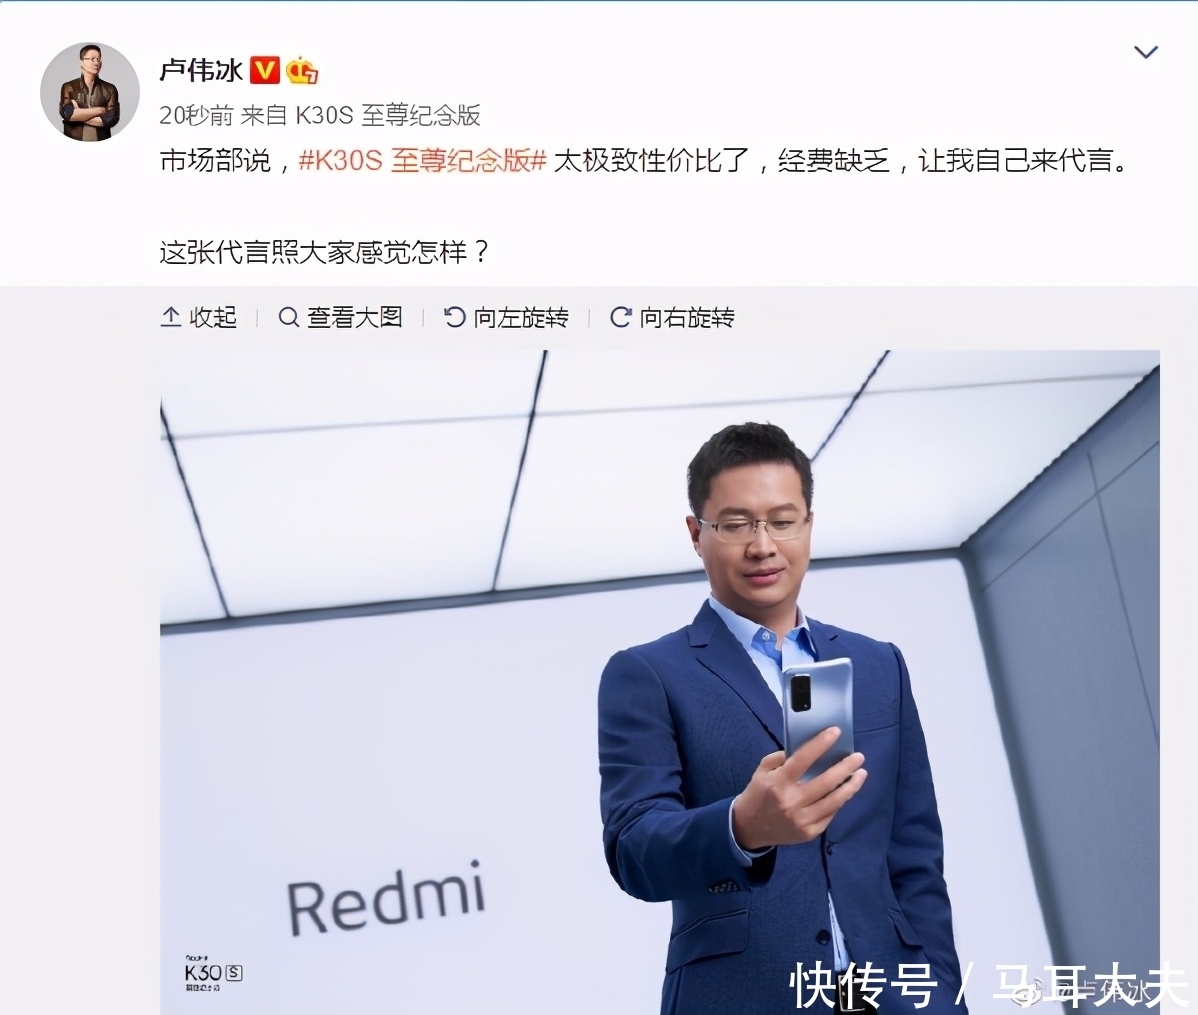This screenshot has height=1015, width=1198.
Task: Open Lu Weibing's profile avatar
Action: coord(89,92)
